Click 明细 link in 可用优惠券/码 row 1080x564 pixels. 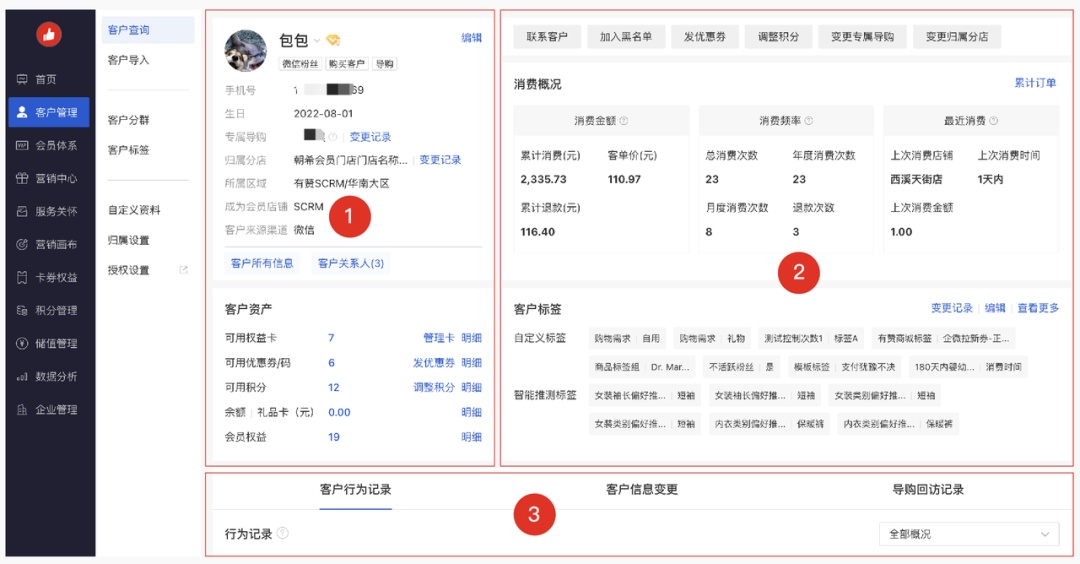coord(471,362)
